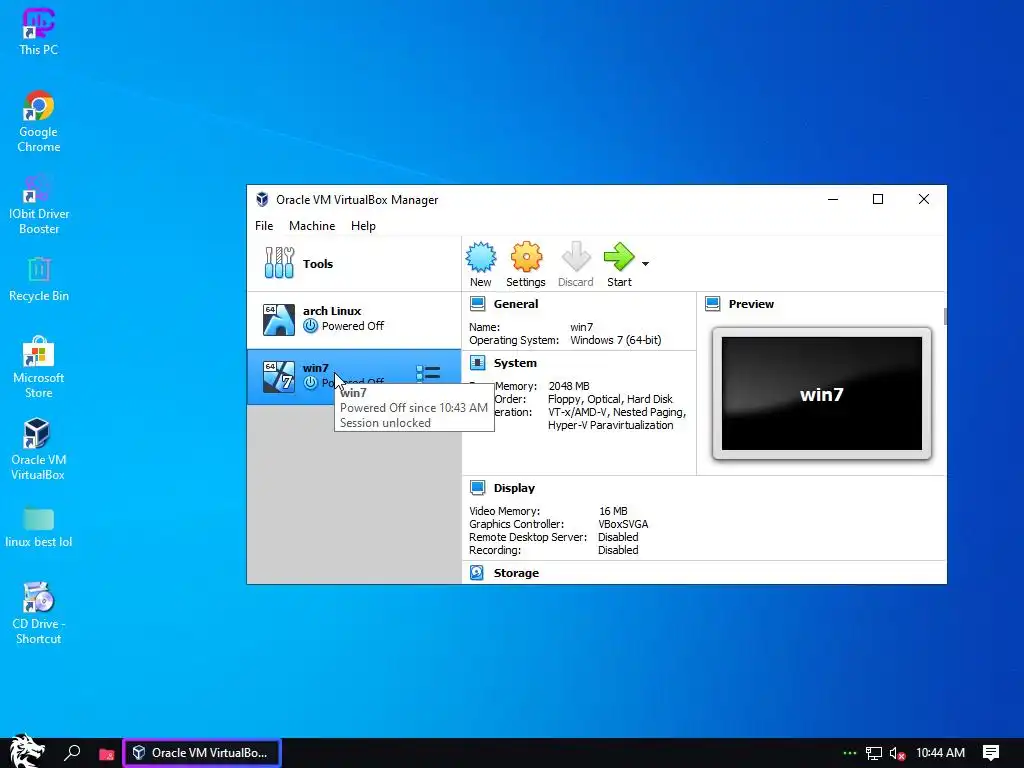Click the New virtual machine icon
1024x768 pixels.
coord(481,257)
